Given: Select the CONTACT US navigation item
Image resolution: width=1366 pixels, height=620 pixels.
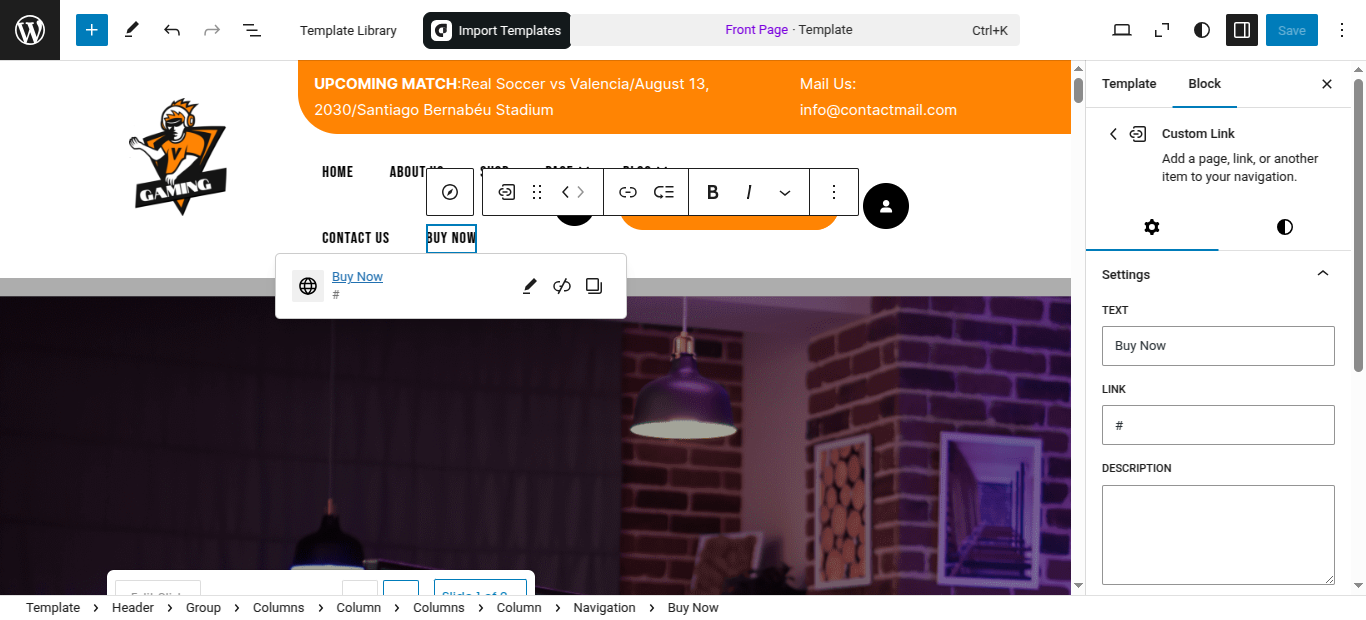Looking at the screenshot, I should click(356, 238).
